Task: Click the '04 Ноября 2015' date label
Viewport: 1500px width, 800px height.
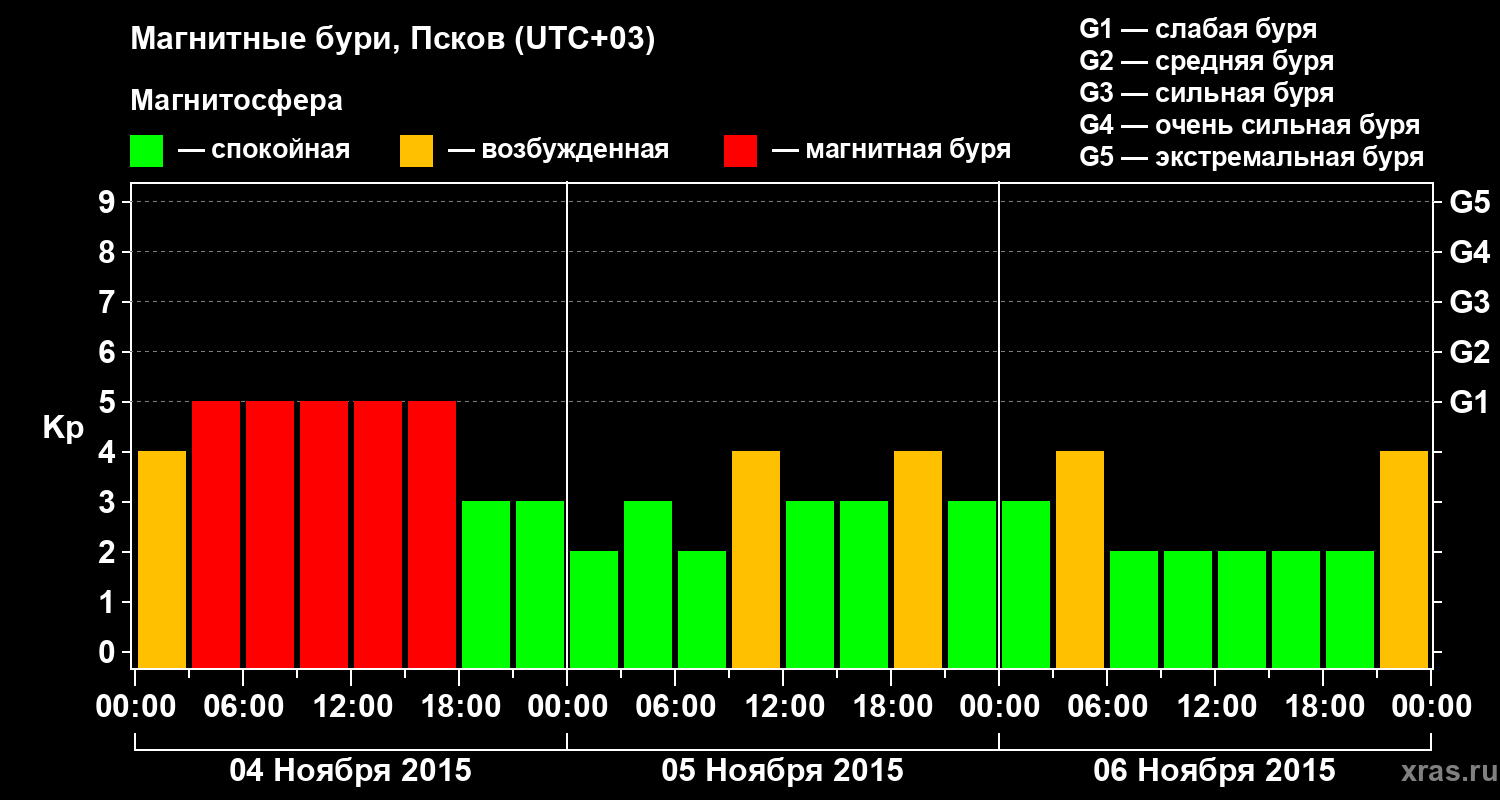Action: pyautogui.click(x=350, y=771)
